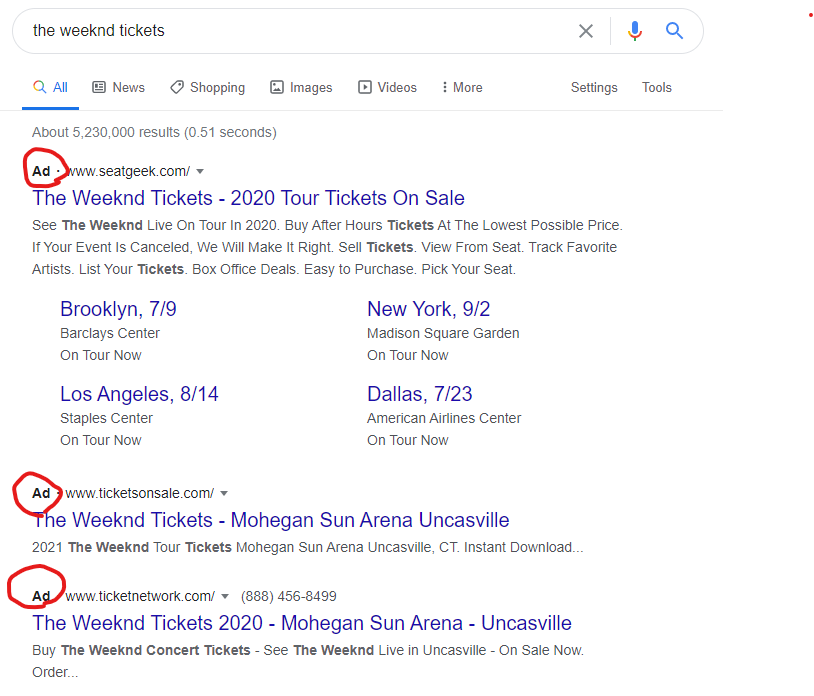The image size is (814, 696).
Task: Open the Settings menu
Action: pos(594,87)
